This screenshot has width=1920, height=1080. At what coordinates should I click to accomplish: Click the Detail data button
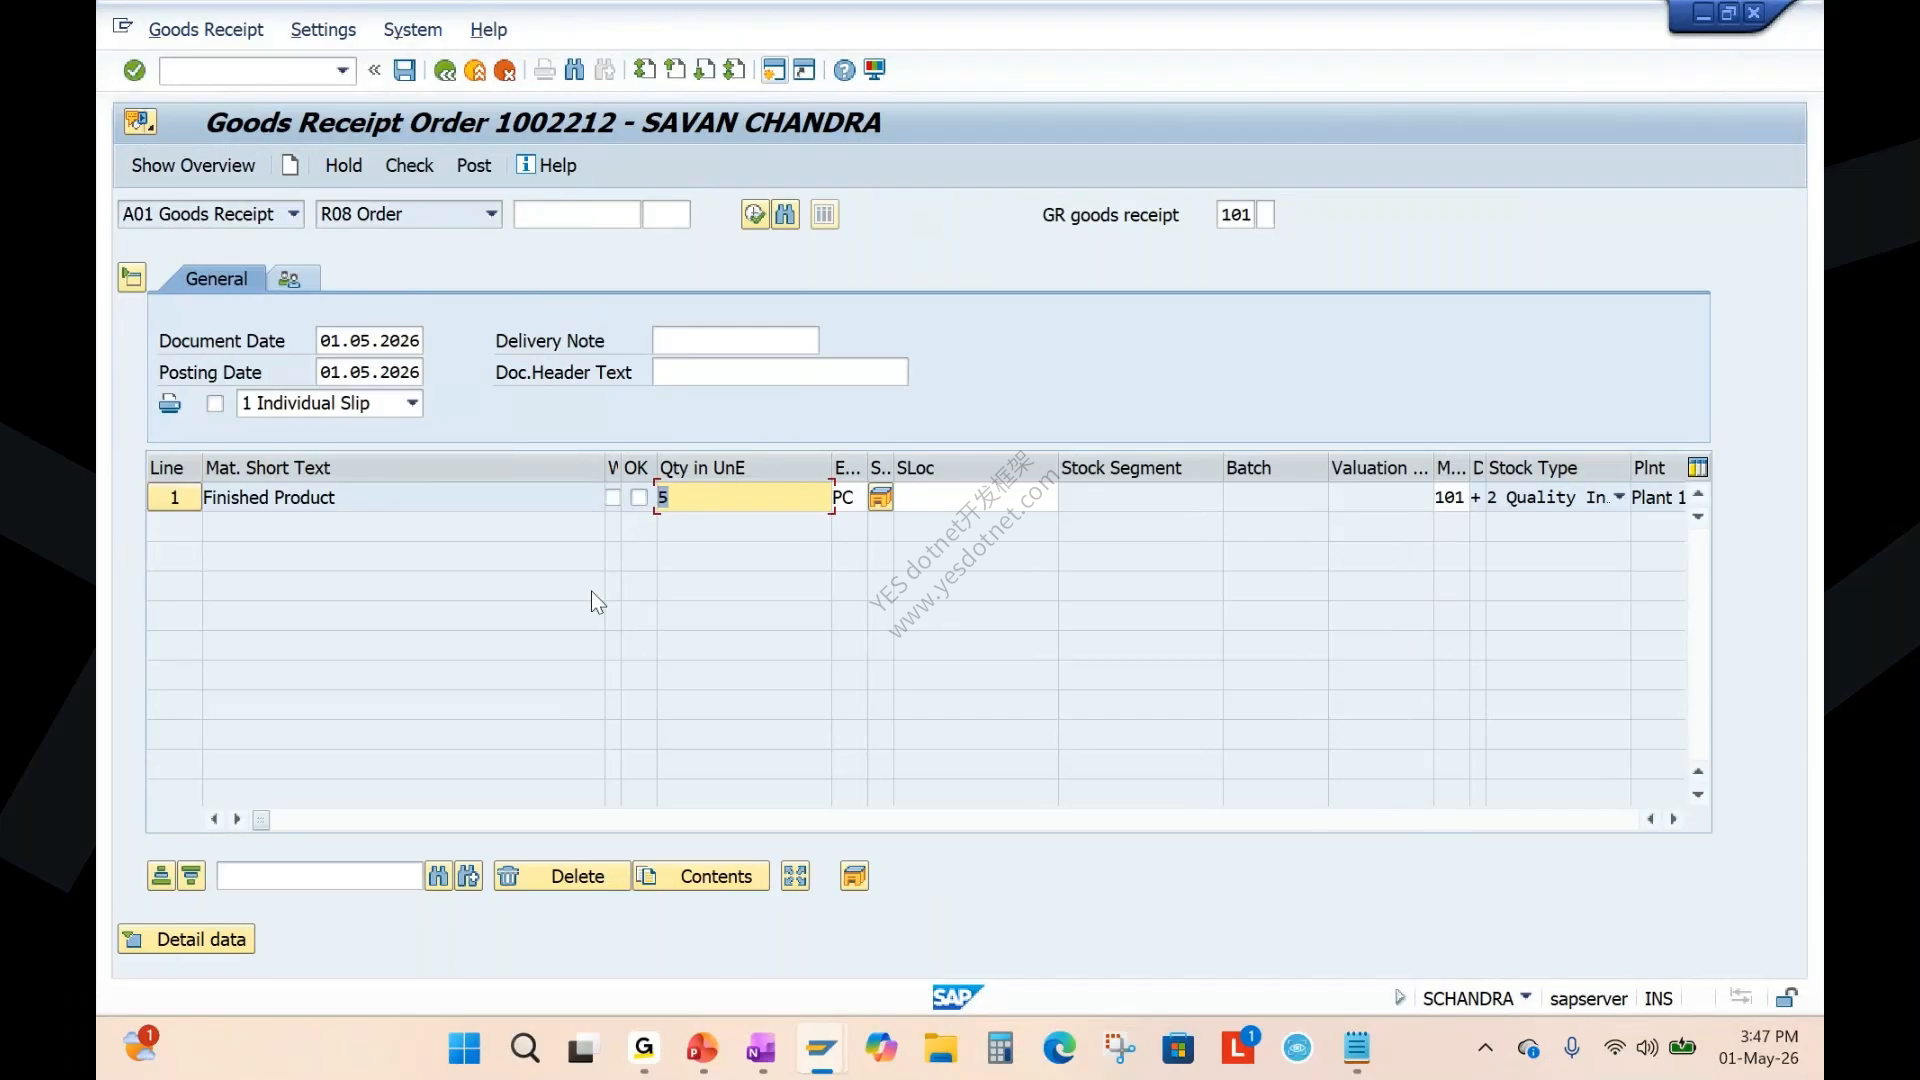point(186,939)
